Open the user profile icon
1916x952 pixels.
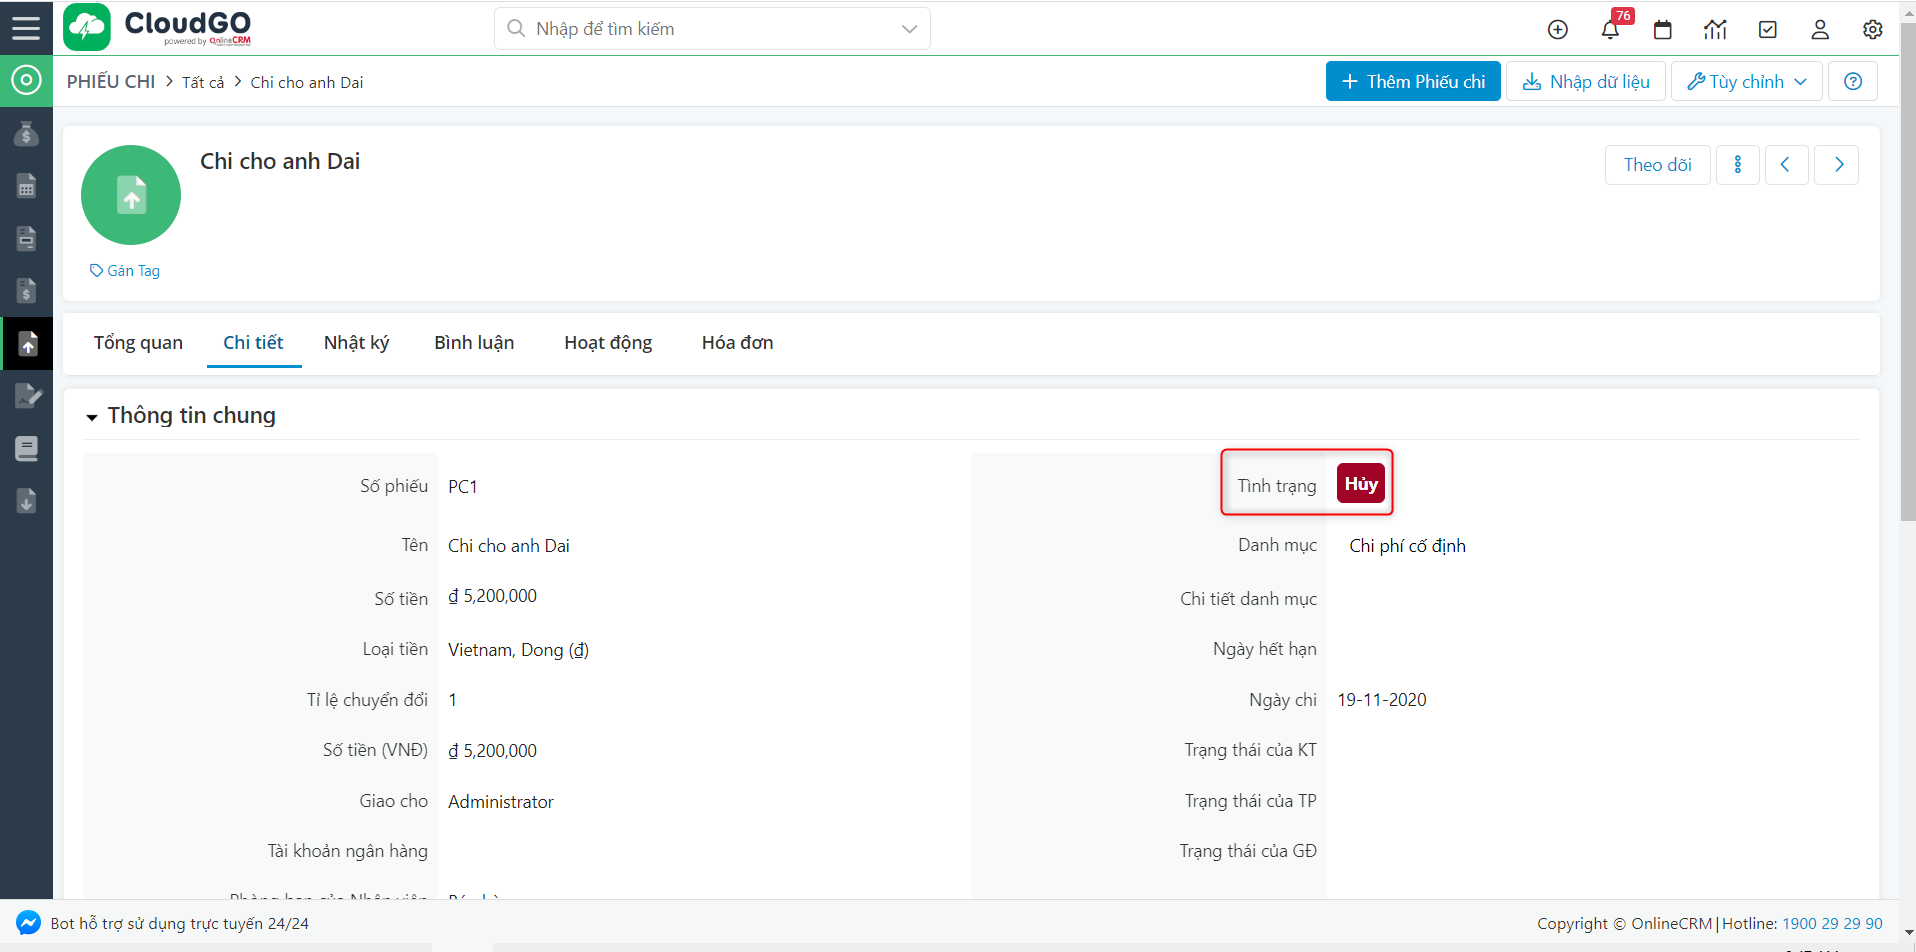point(1820,30)
